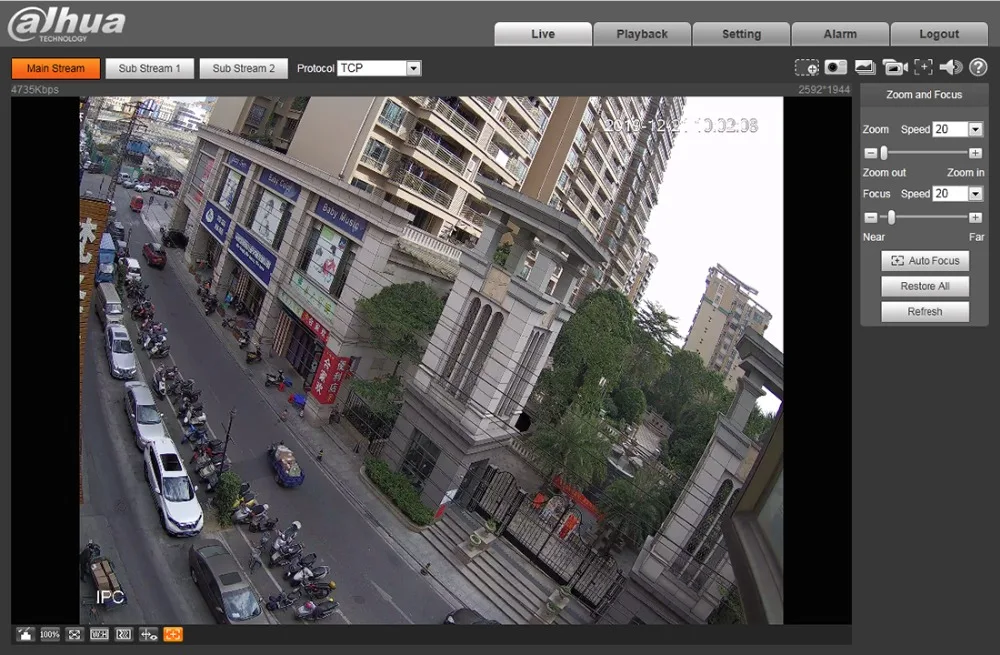Image resolution: width=1000 pixels, height=655 pixels.
Task: Activate the easy focus bracket icon
Action: point(923,67)
